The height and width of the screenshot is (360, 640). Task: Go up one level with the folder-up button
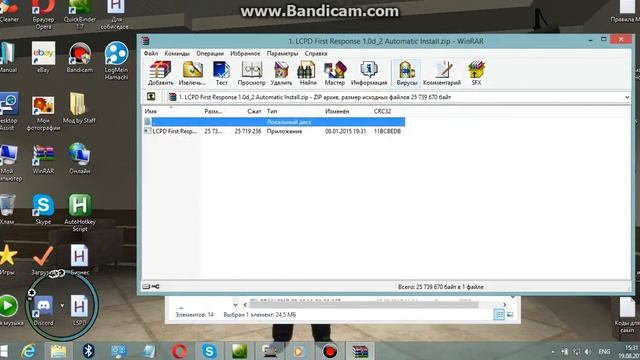[x=151, y=97]
